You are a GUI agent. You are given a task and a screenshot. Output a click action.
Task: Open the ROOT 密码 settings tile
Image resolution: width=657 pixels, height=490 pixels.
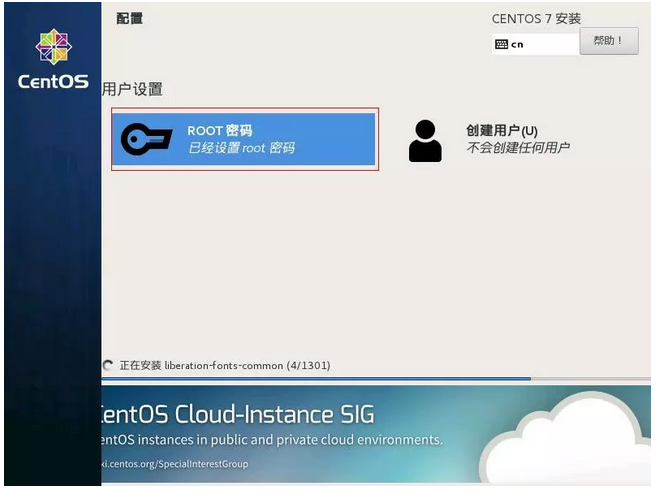[244, 139]
